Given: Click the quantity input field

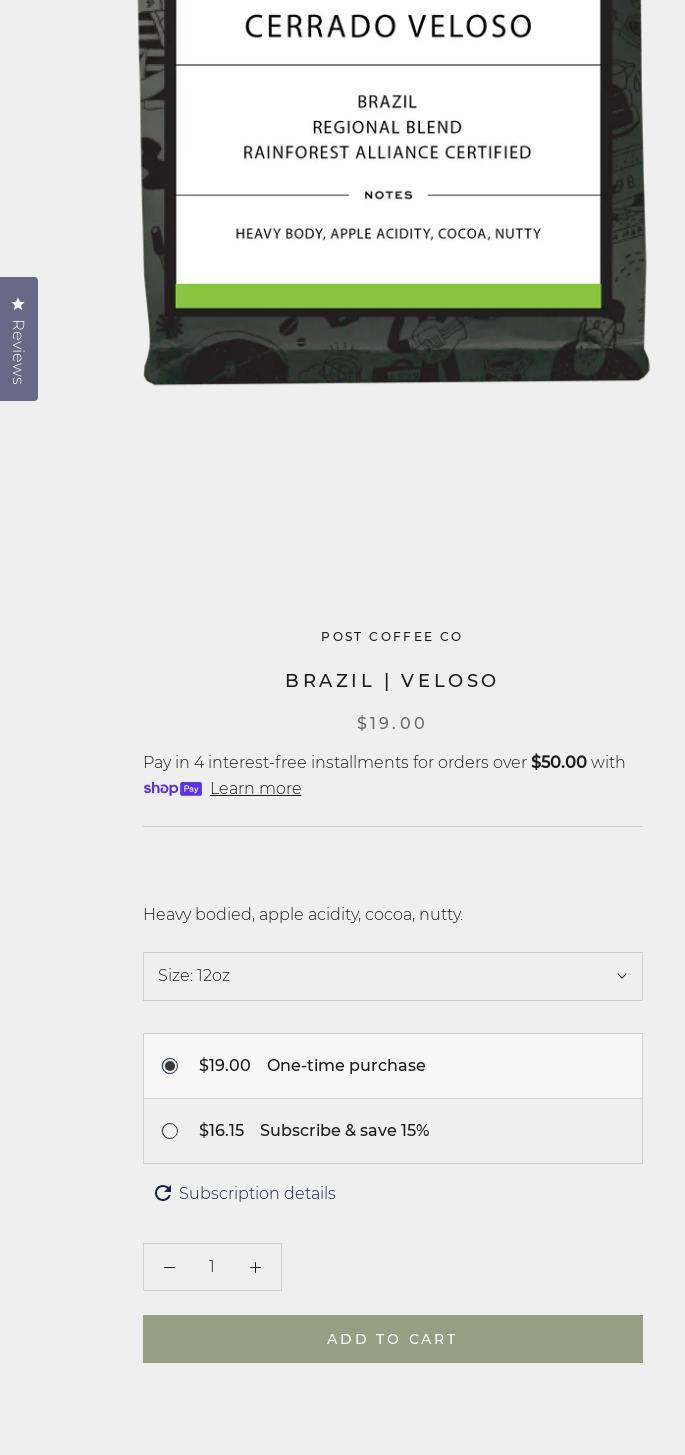Looking at the screenshot, I should tap(212, 1267).
